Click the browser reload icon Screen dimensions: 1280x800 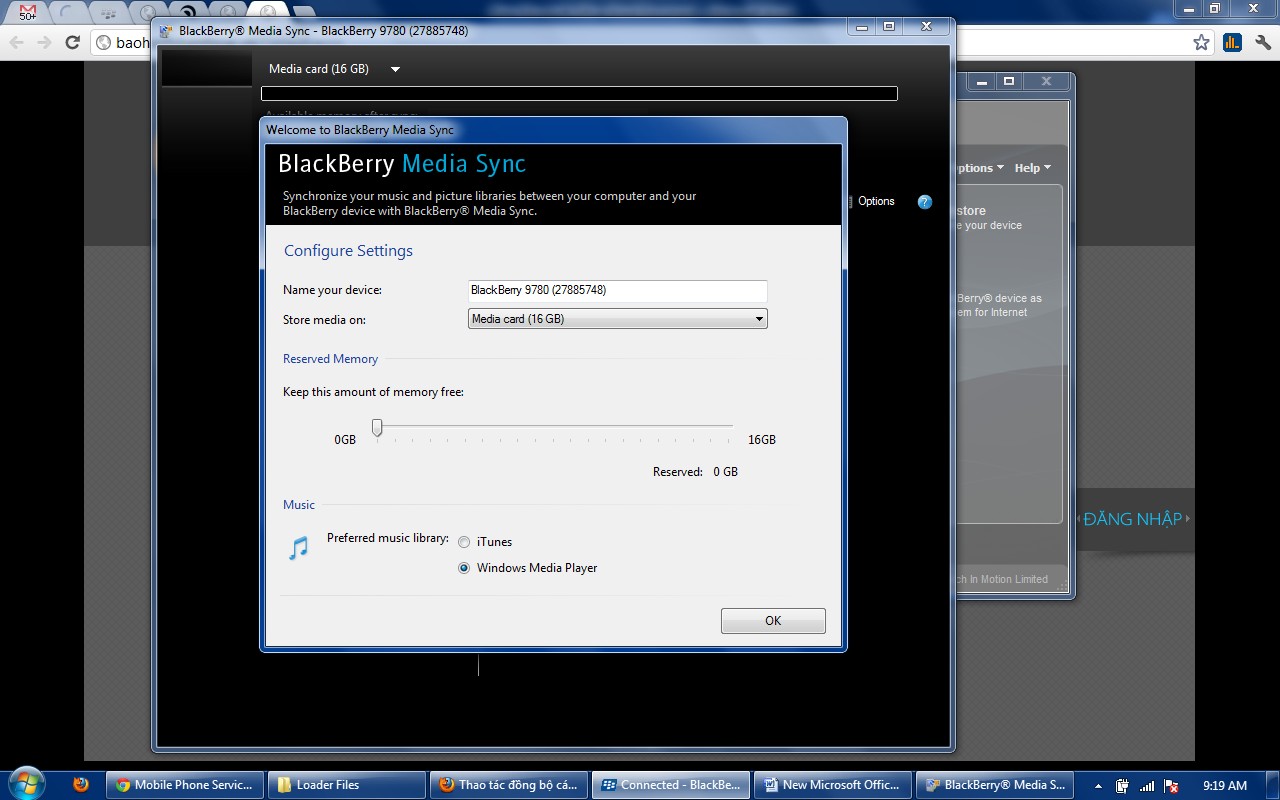pos(72,42)
